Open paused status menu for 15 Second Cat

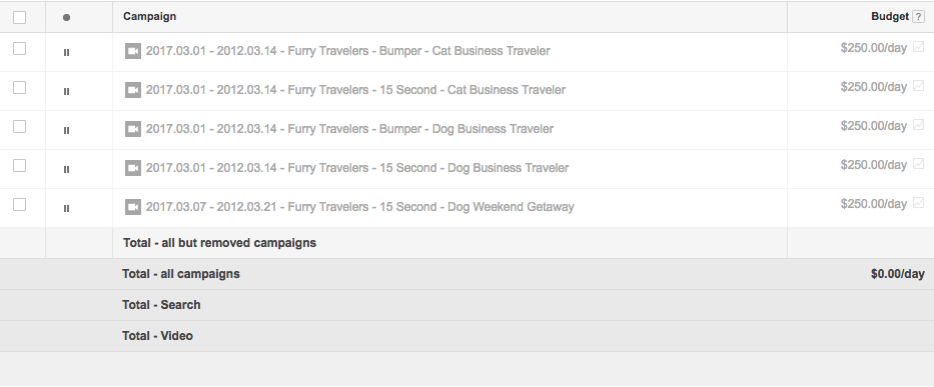66,91
